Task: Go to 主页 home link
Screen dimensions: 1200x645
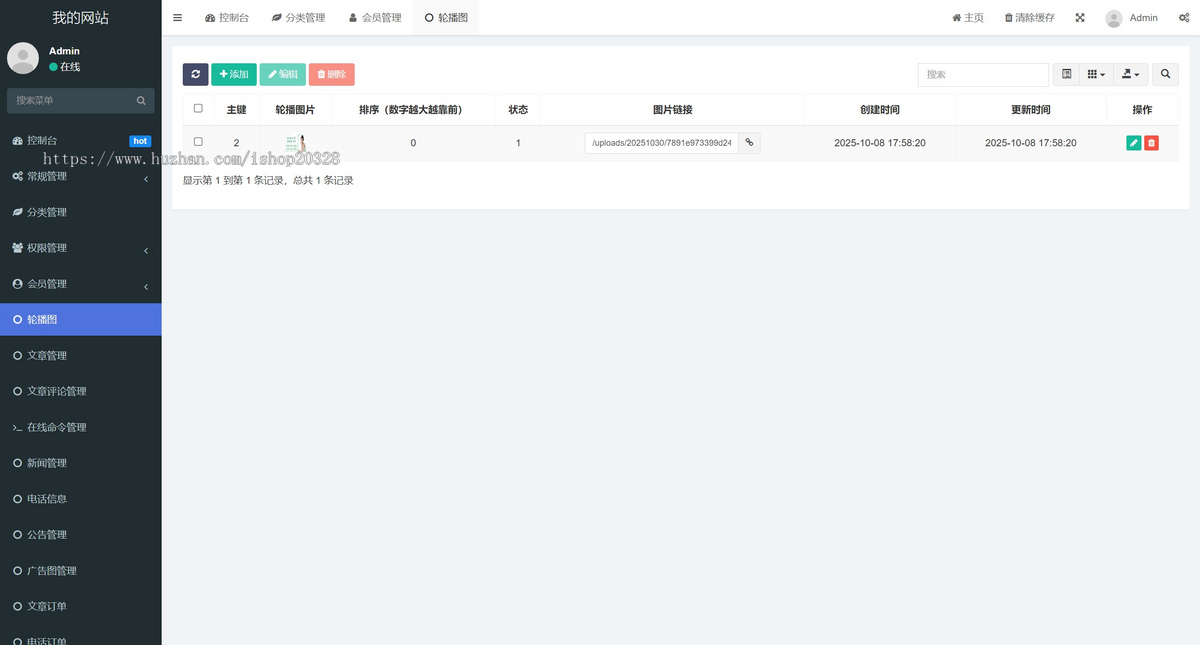Action: point(968,18)
